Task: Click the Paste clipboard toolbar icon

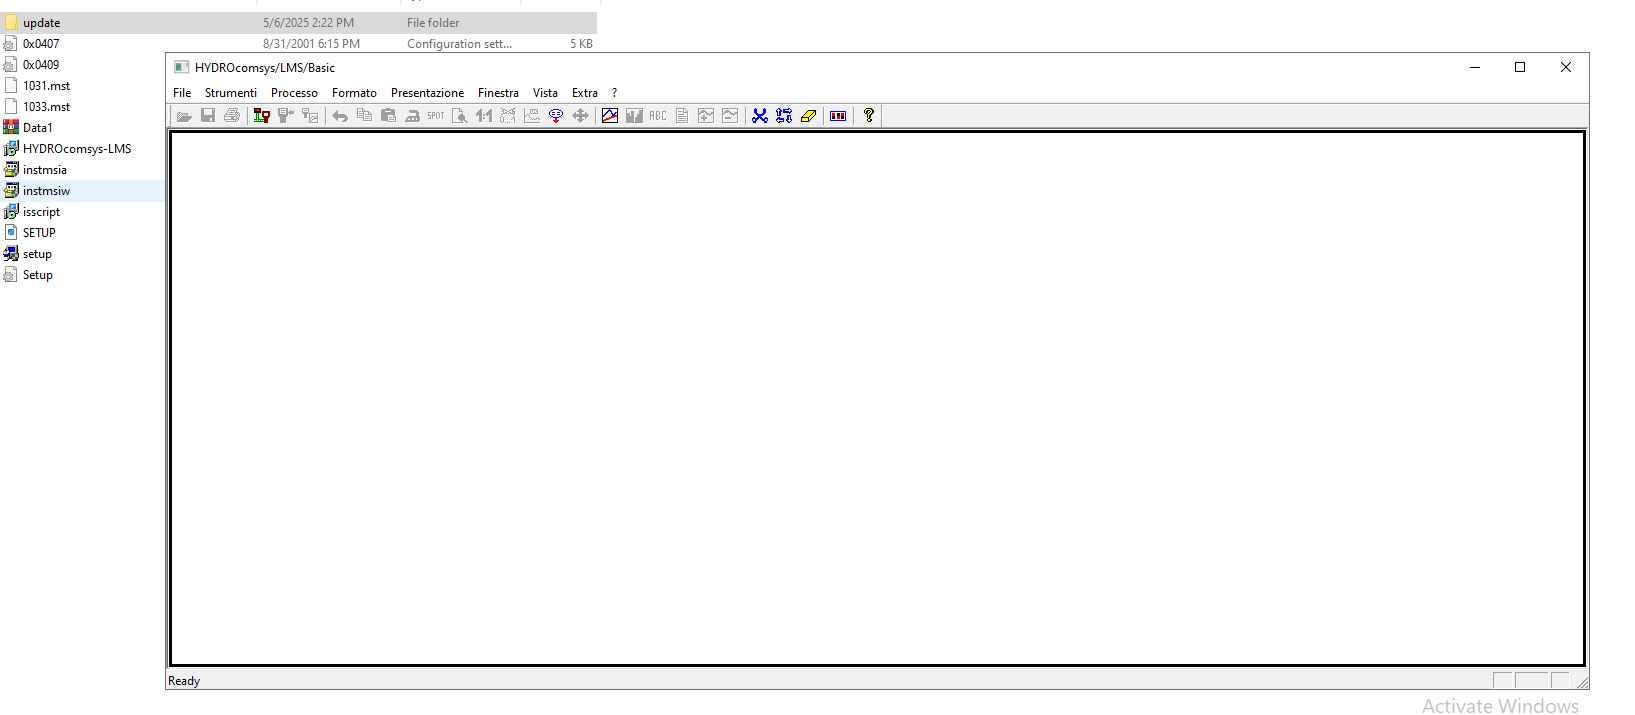Action: point(388,116)
